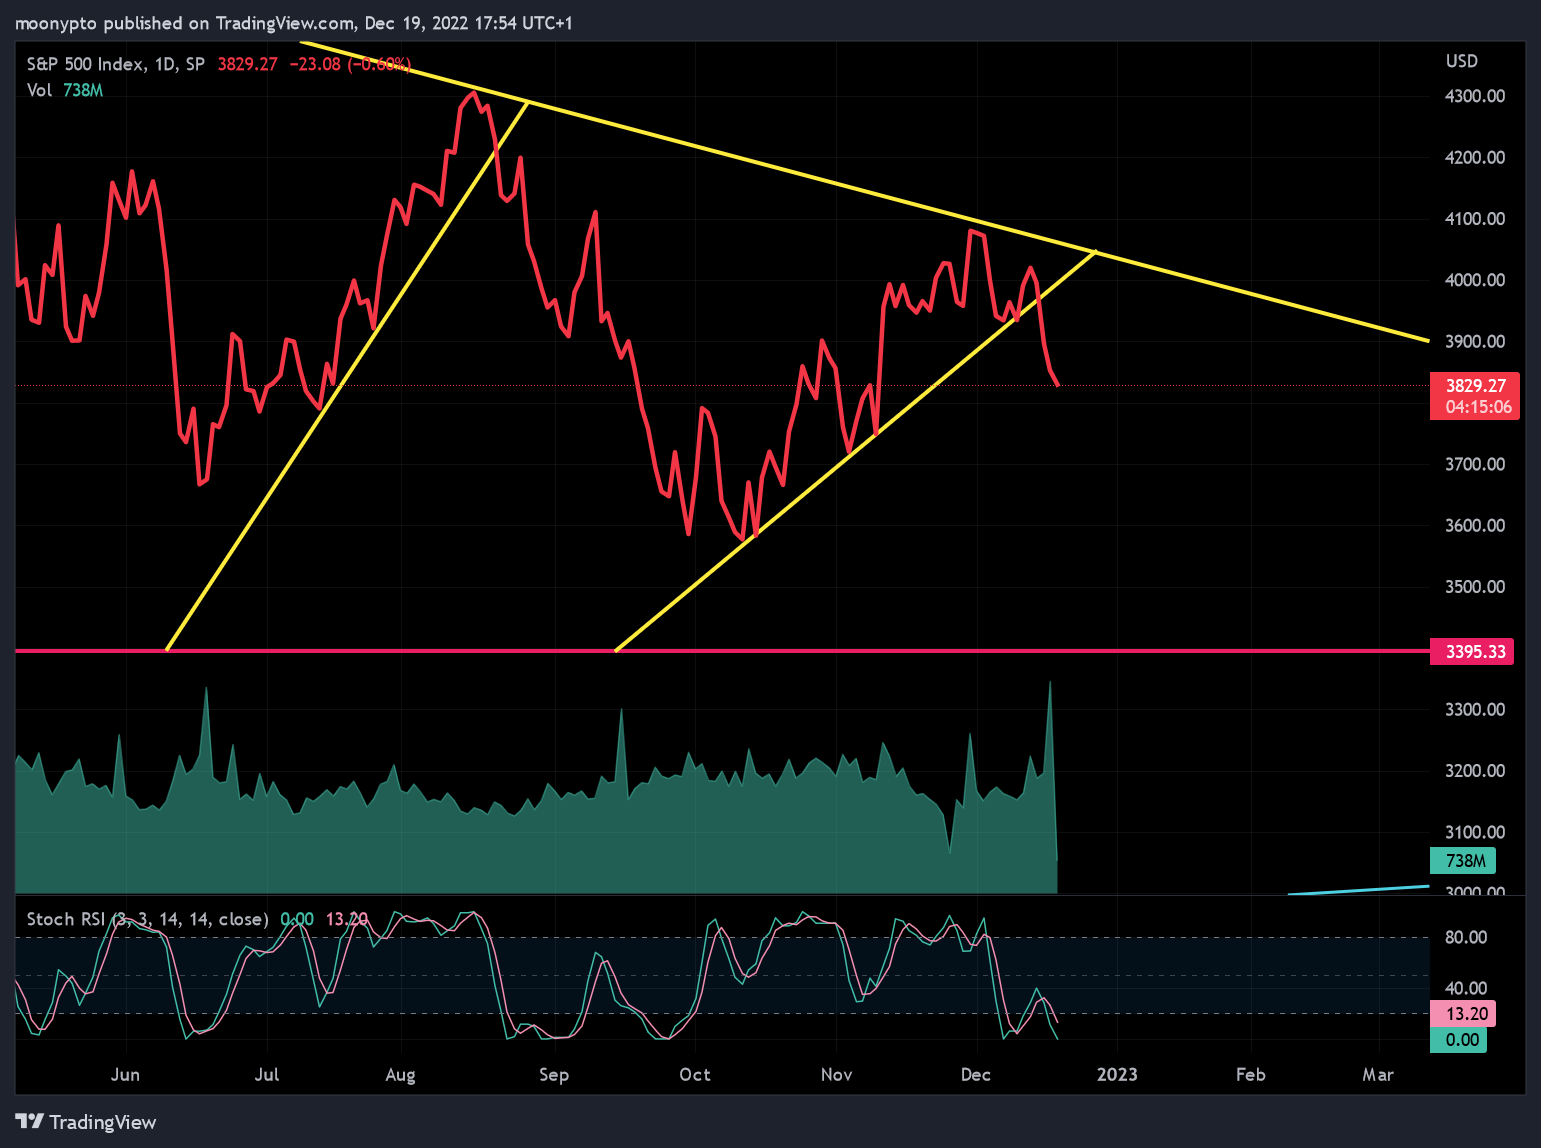Click the Vol indicator label
The width and height of the screenshot is (1541, 1148).
(x=39, y=90)
